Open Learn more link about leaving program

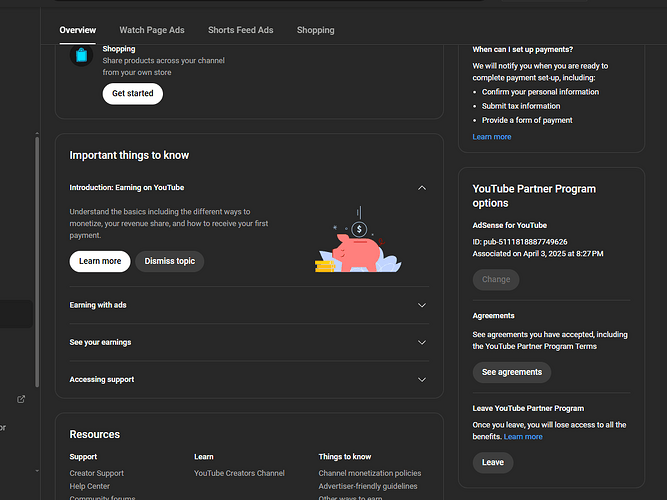click(523, 437)
